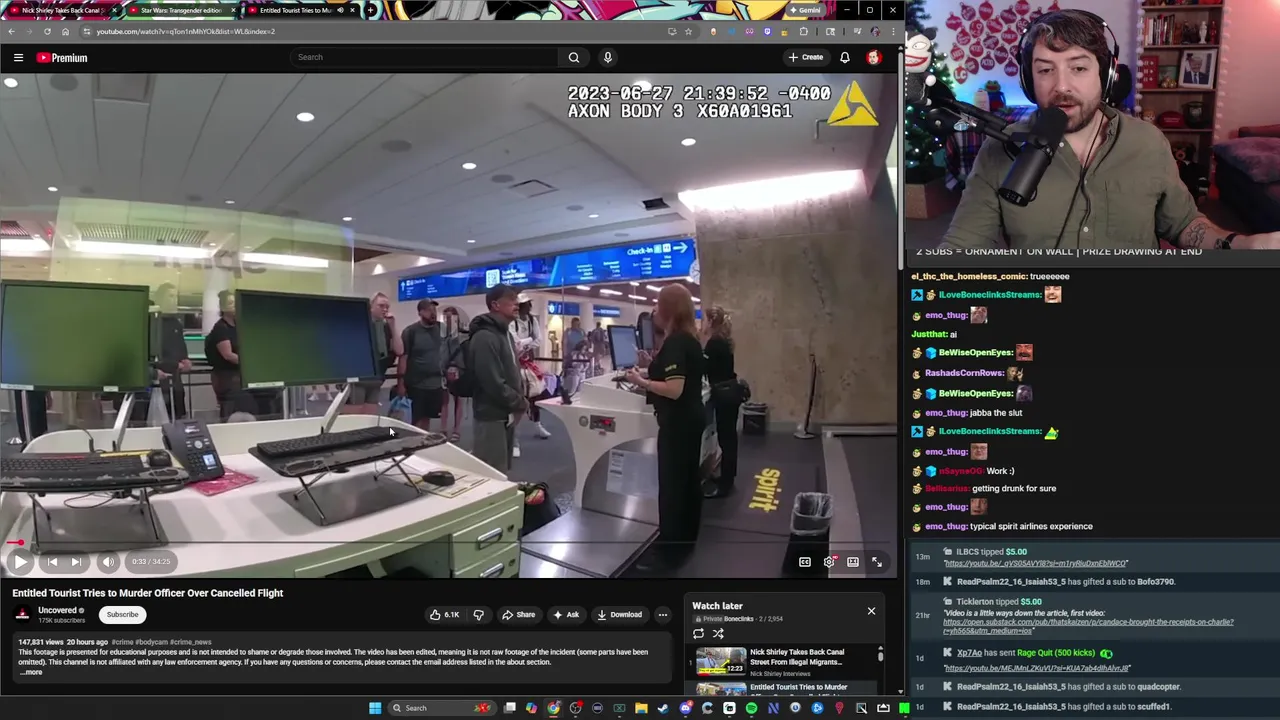Open Spotify from the taskbar

coord(751,708)
